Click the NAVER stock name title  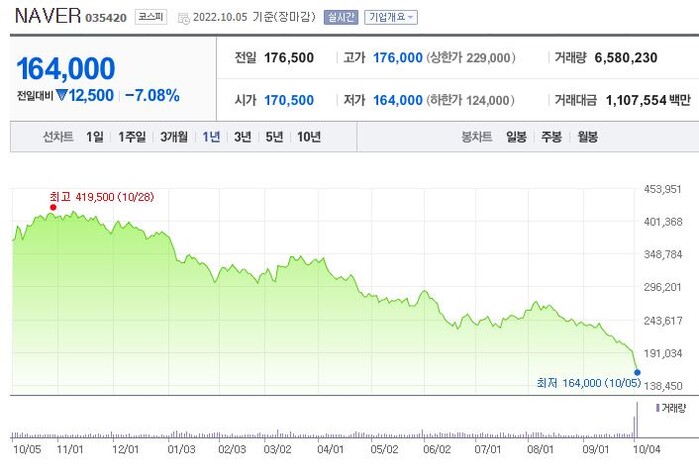(x=47, y=17)
